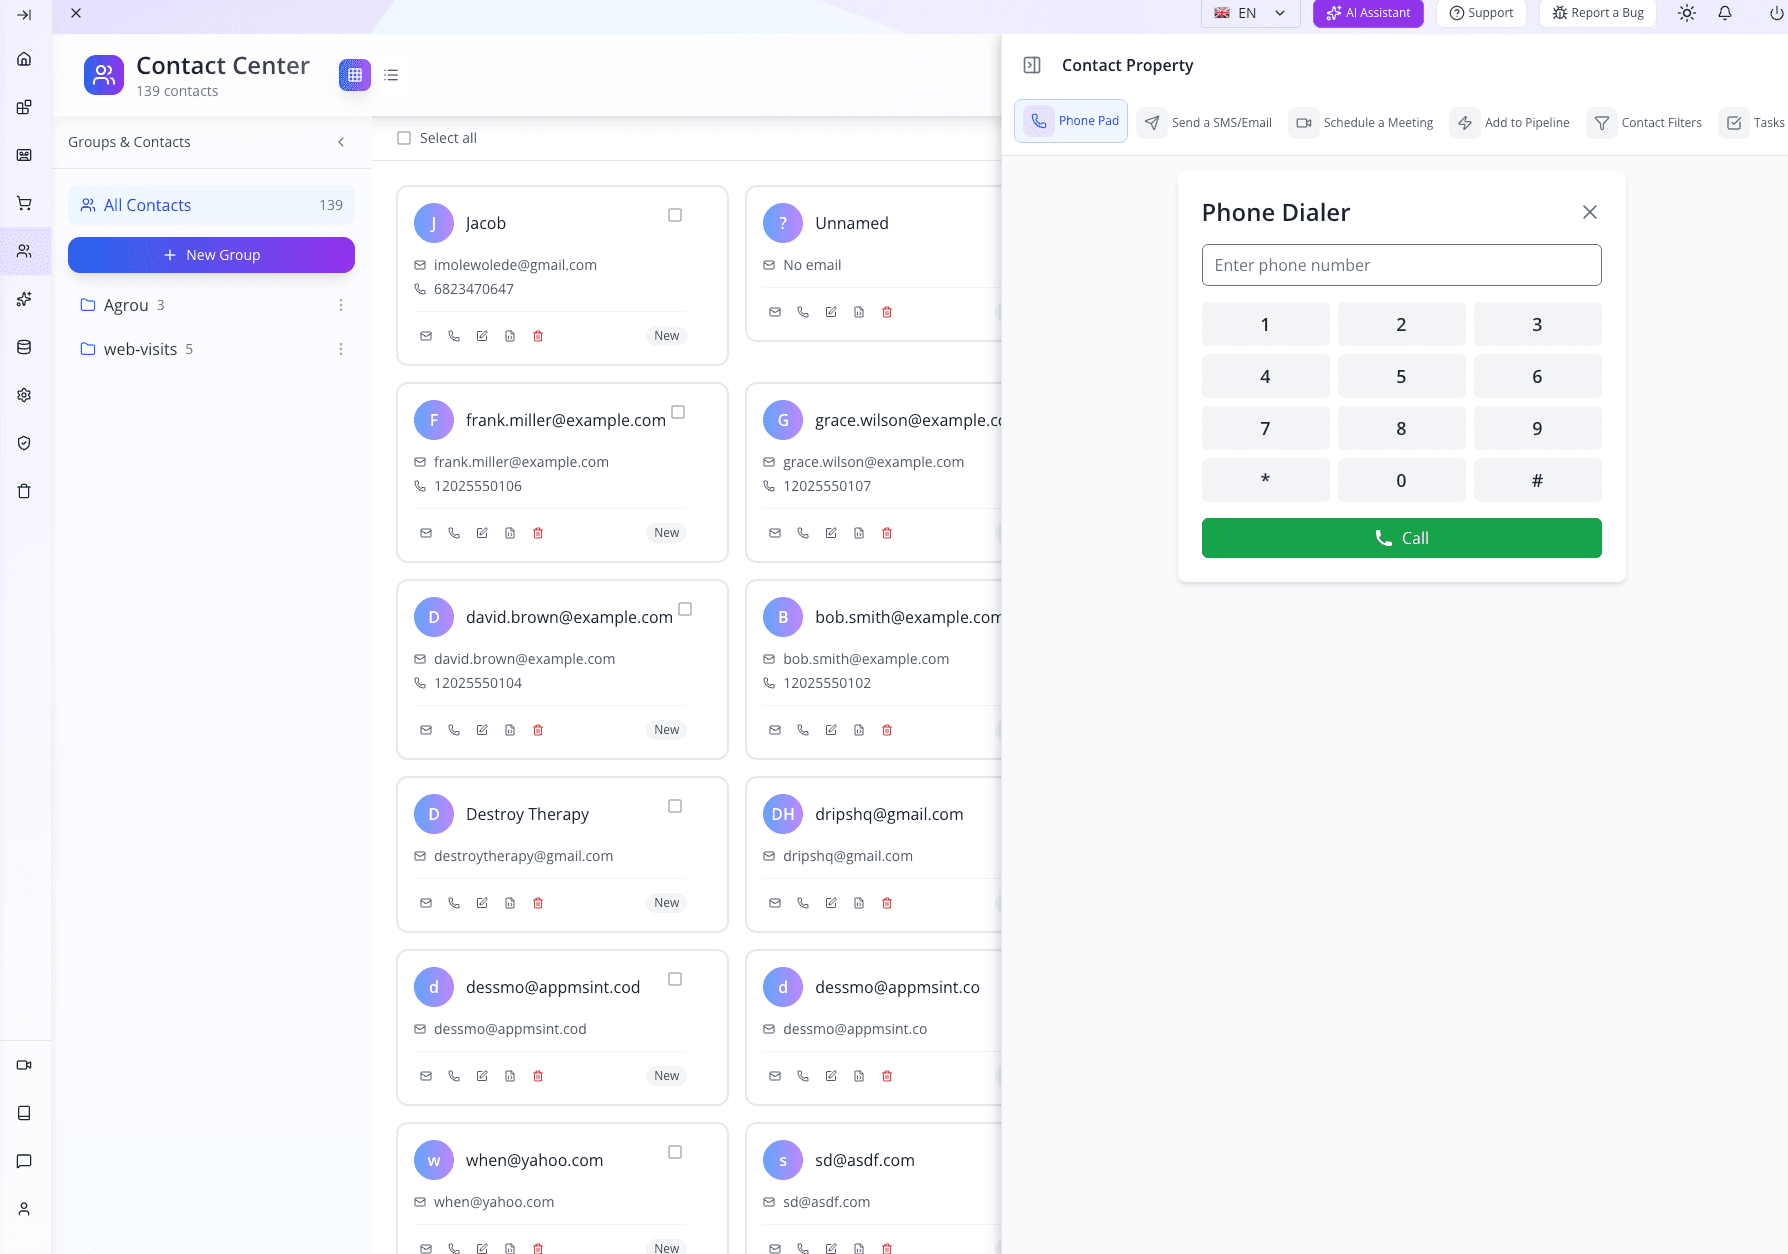This screenshot has width=1788, height=1254.
Task: Delete bob.smith contact using the red trash icon
Action: tap(886, 730)
